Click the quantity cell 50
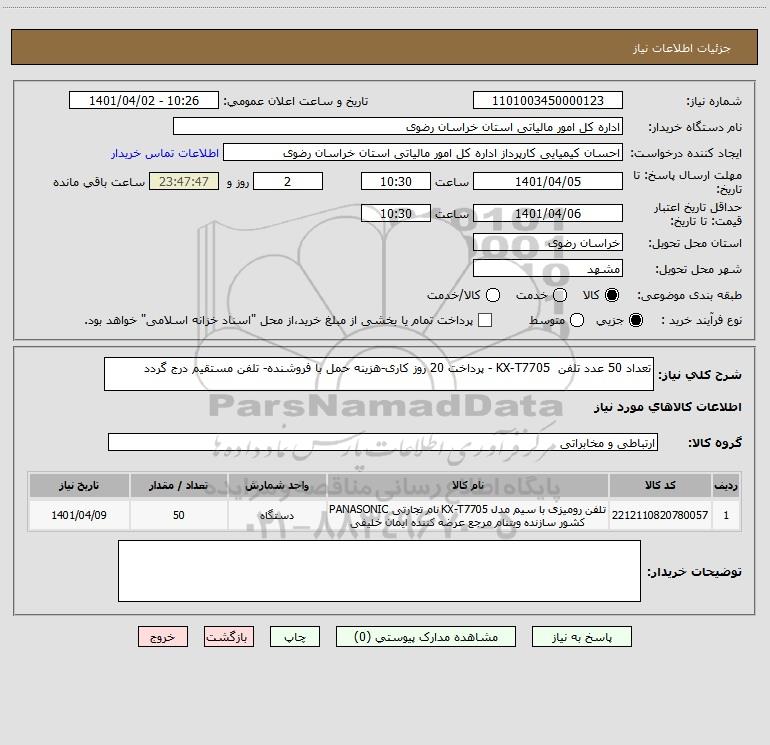The image size is (770, 745). point(179,515)
